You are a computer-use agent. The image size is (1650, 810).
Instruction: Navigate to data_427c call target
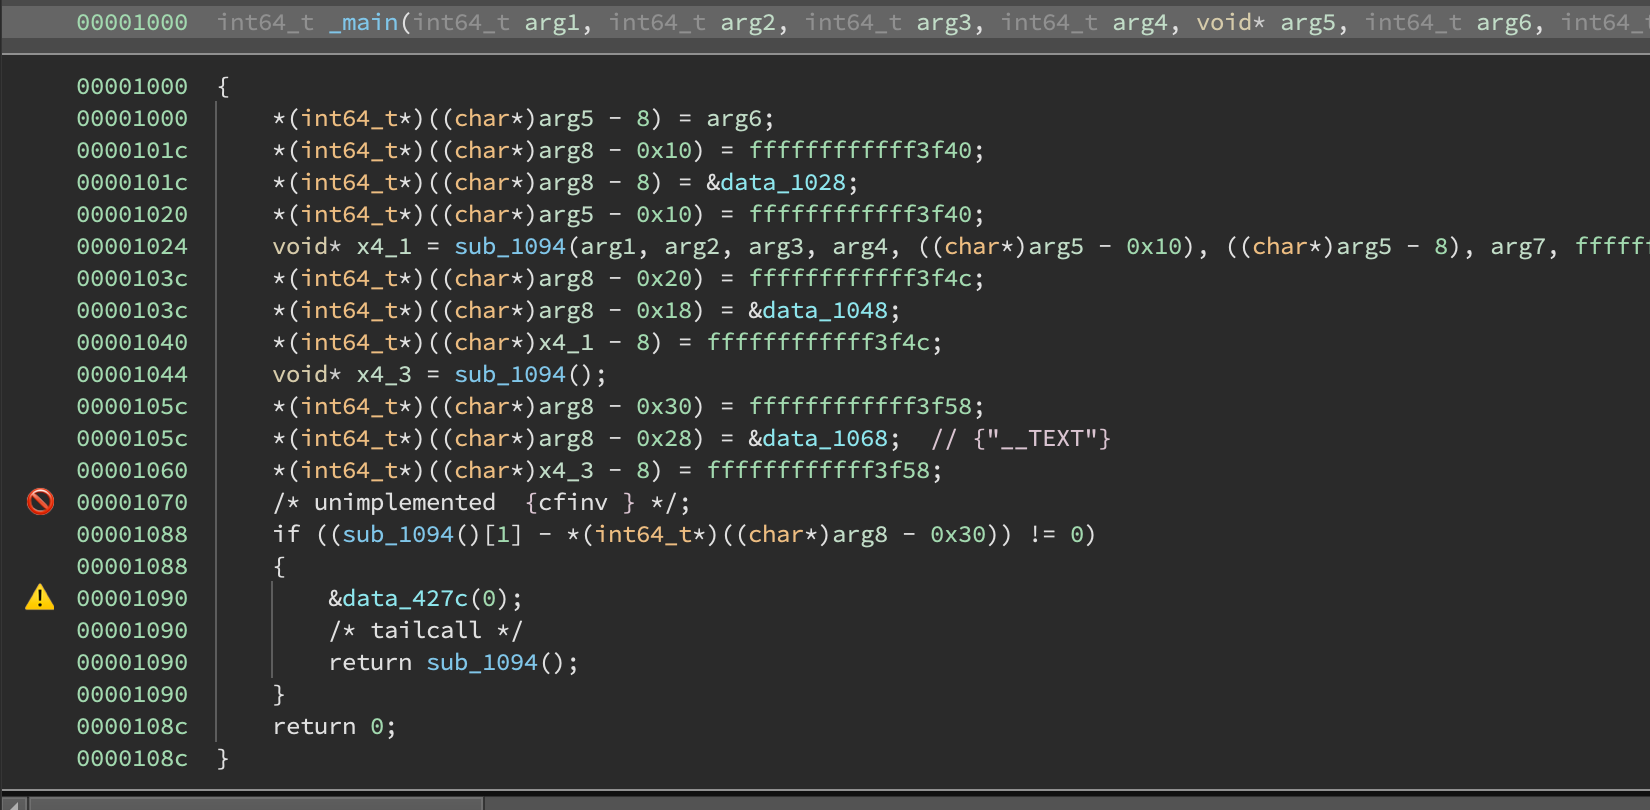point(405,598)
